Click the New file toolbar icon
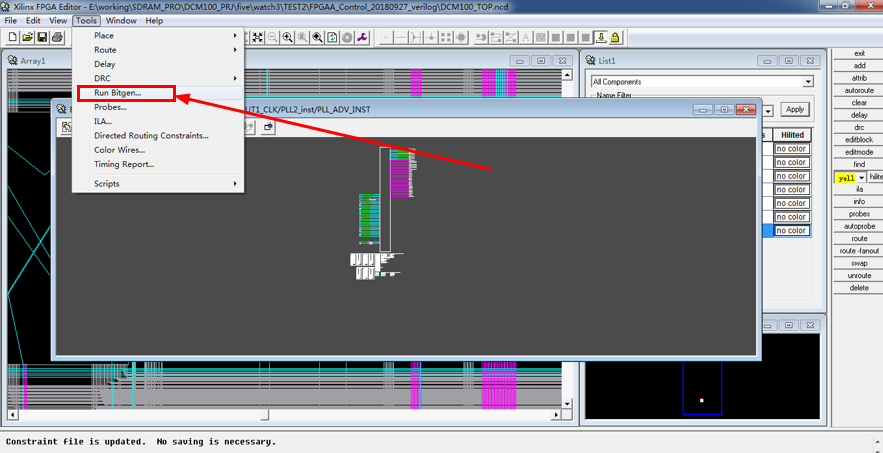883x453 pixels. (12, 38)
